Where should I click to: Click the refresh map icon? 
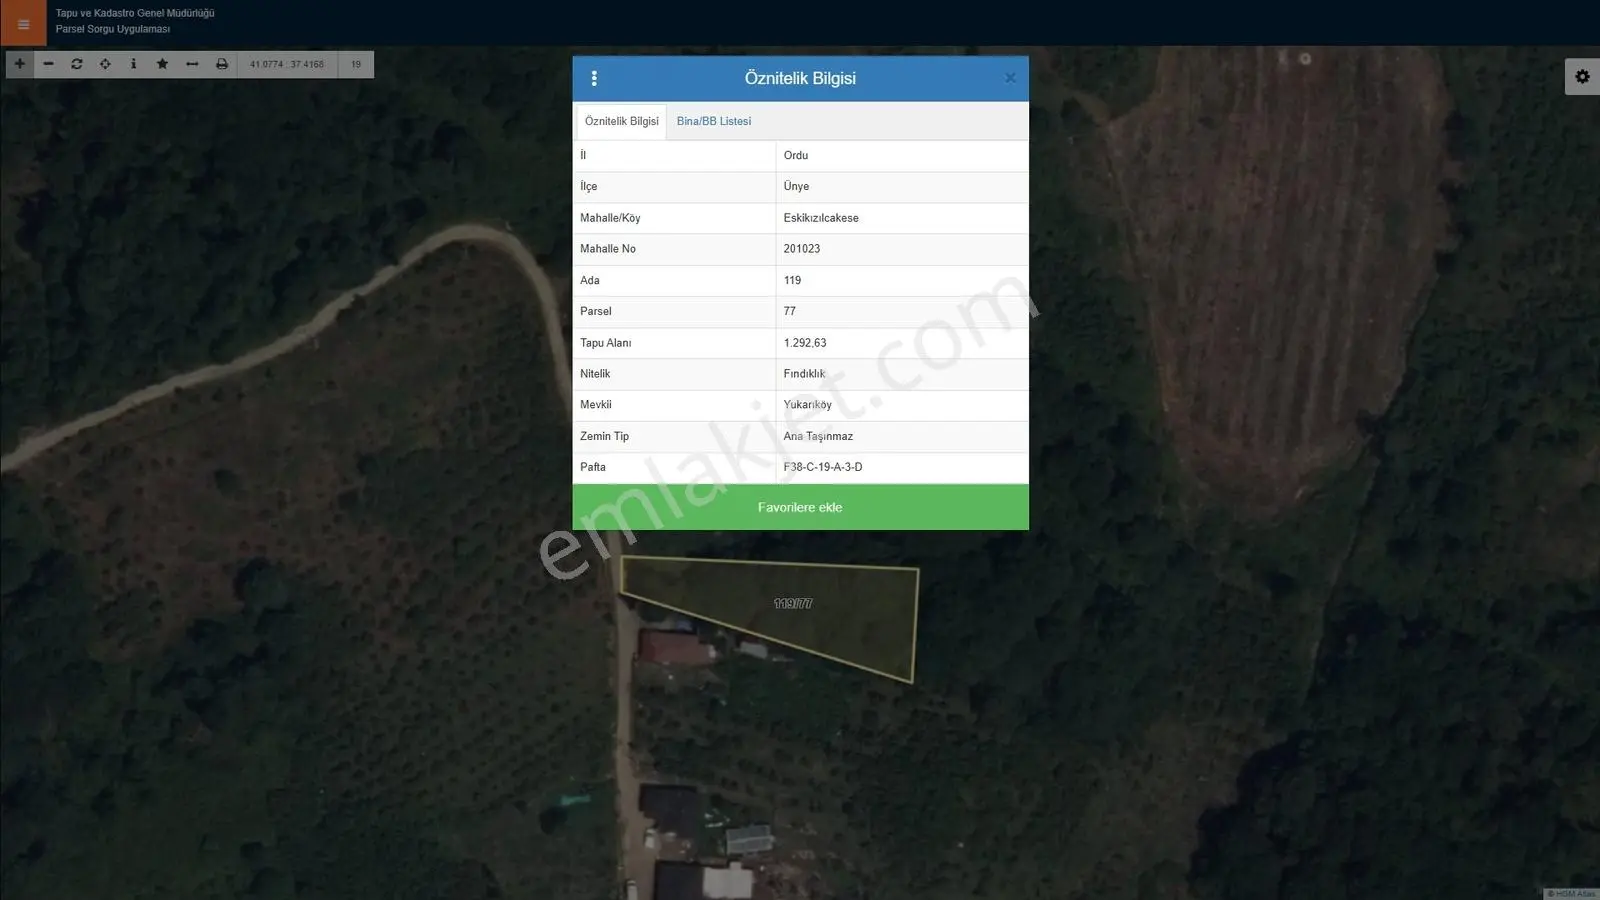[x=76, y=64]
